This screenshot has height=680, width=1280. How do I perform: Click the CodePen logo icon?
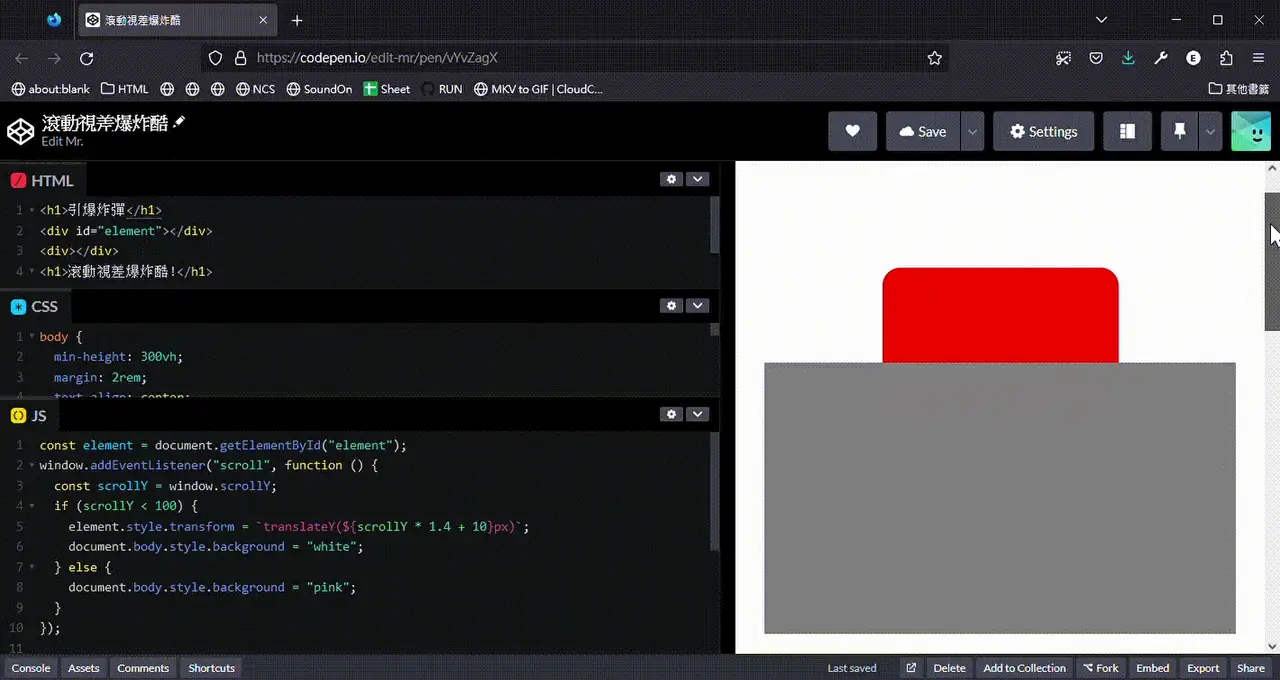coord(21,131)
